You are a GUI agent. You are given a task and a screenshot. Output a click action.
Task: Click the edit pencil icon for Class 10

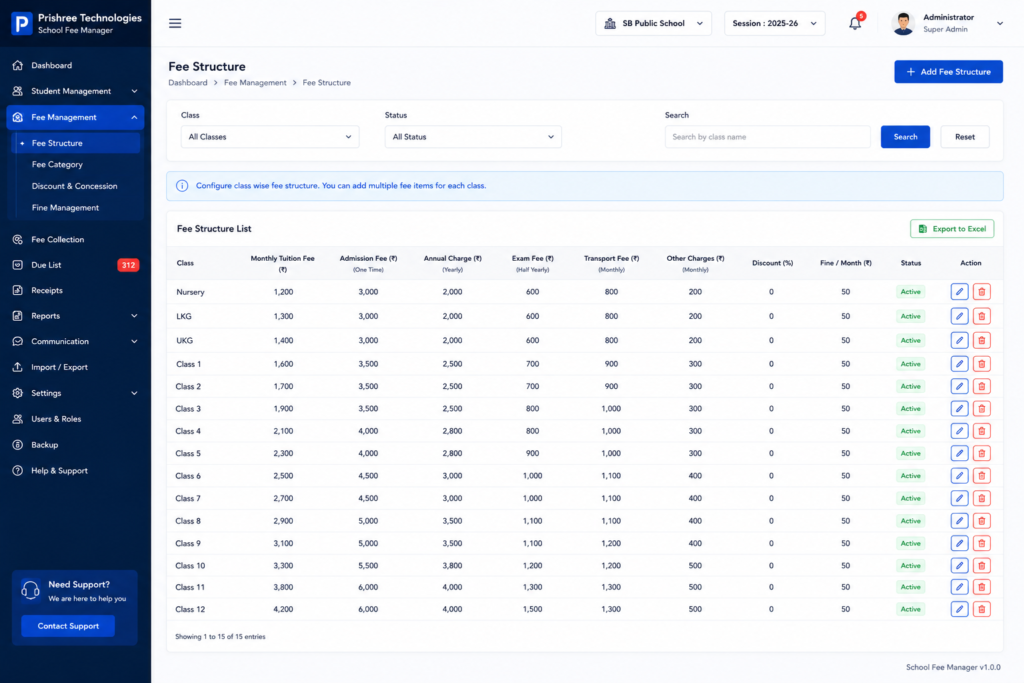click(x=959, y=565)
